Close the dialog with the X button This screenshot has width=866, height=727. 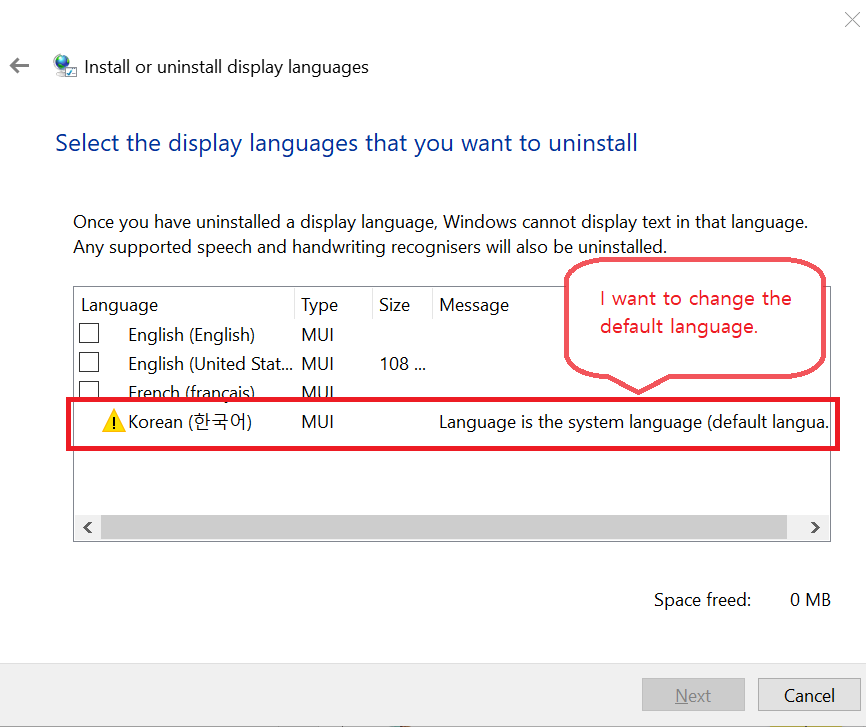click(852, 20)
